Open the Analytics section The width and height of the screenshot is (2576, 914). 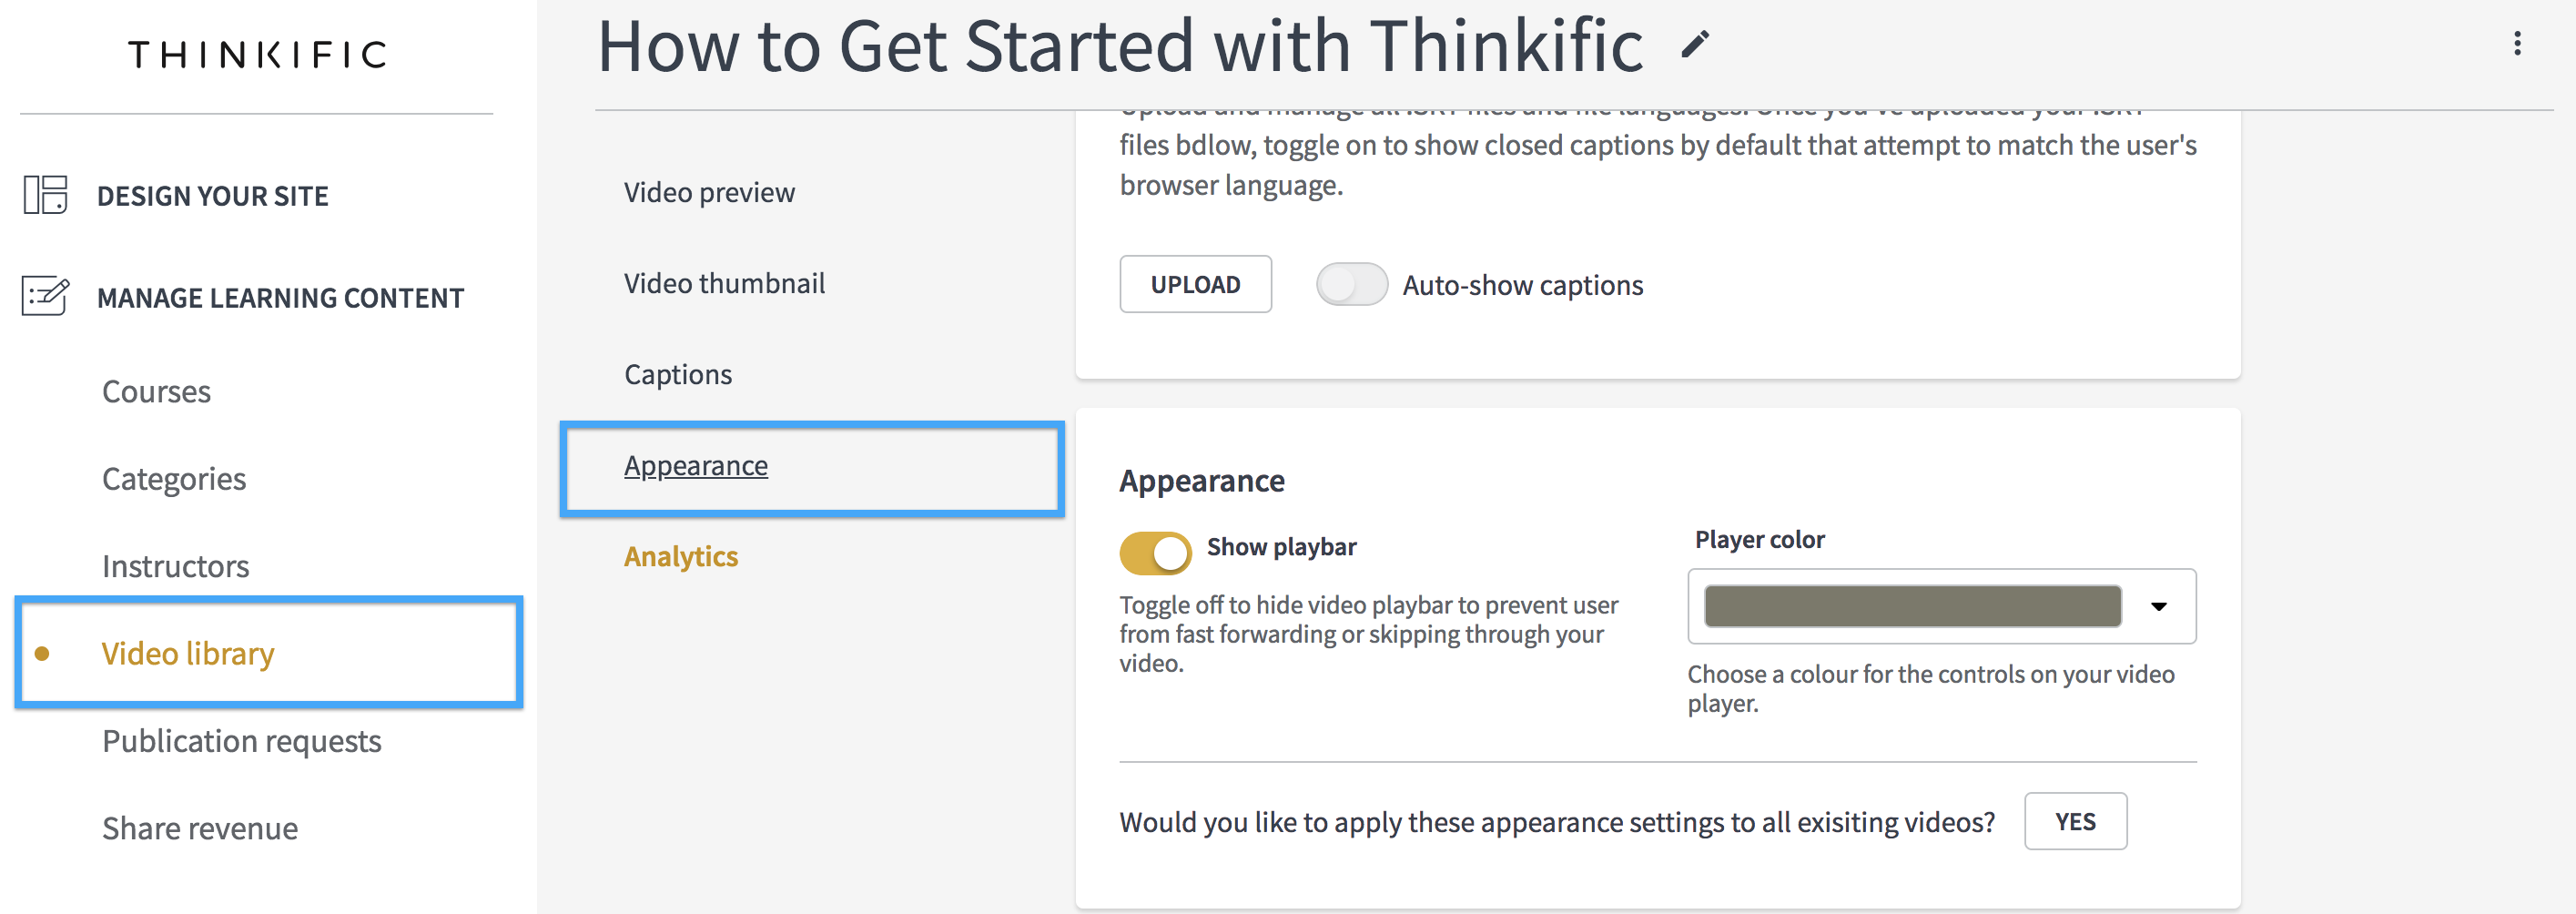point(681,556)
